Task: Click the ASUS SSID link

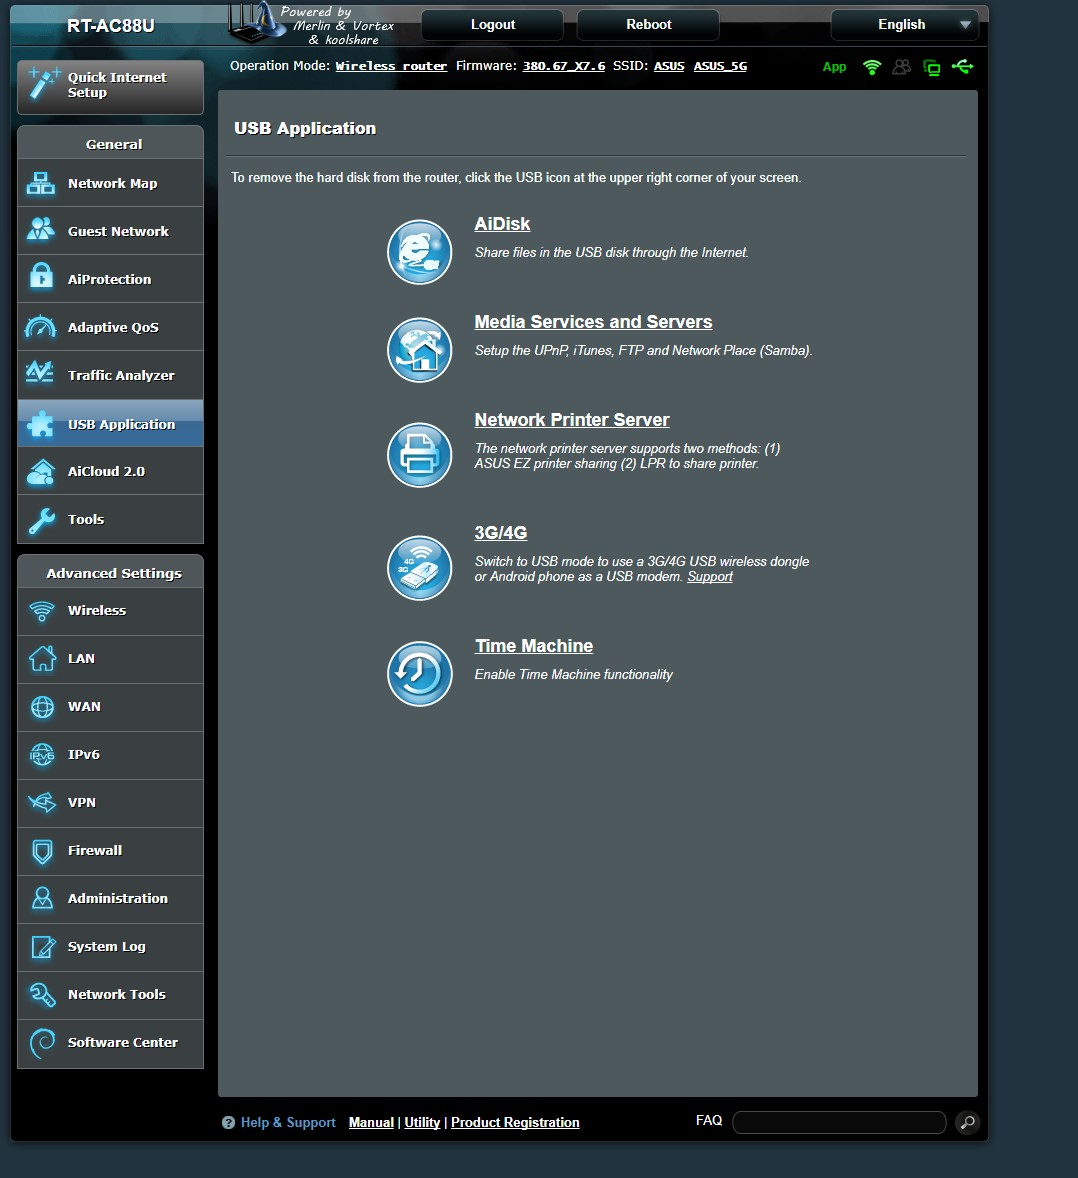Action: point(669,66)
